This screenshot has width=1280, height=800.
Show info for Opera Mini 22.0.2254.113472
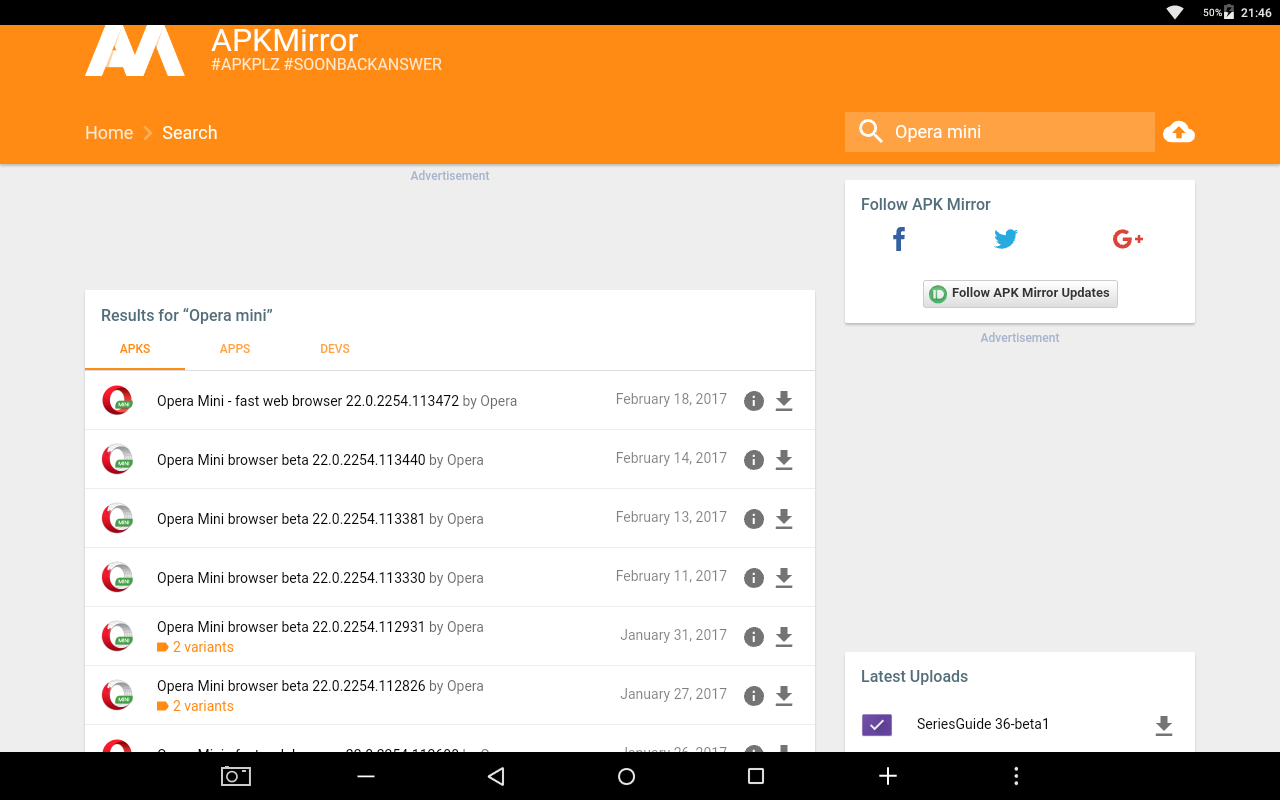click(x=754, y=401)
